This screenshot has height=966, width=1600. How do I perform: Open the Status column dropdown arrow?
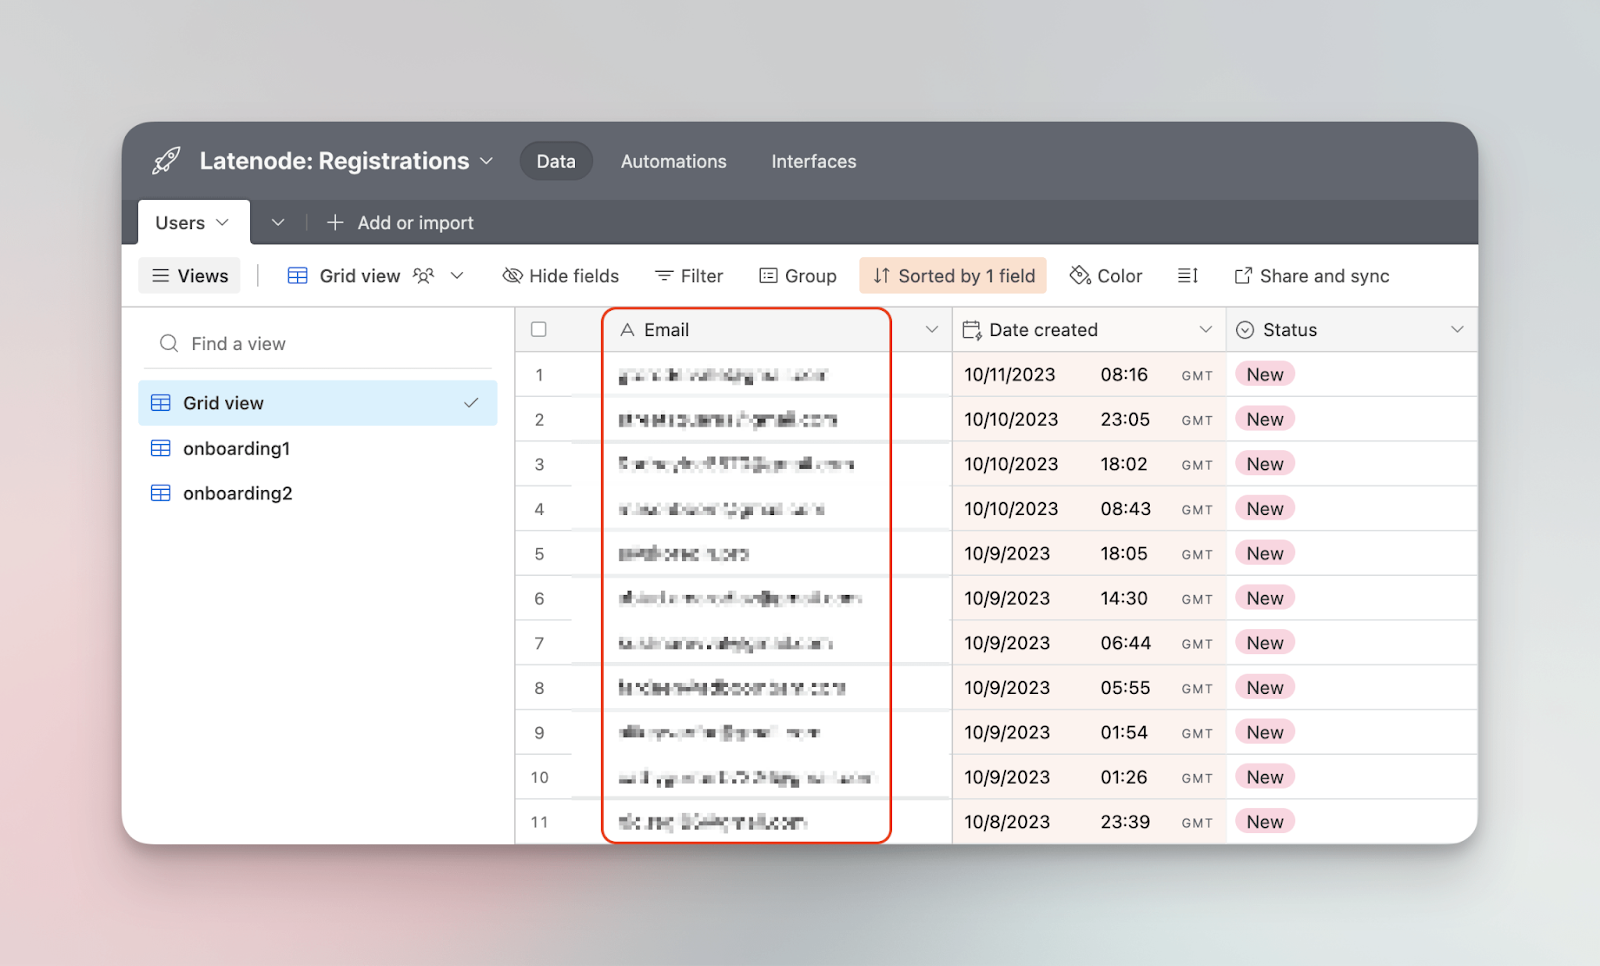1457,329
